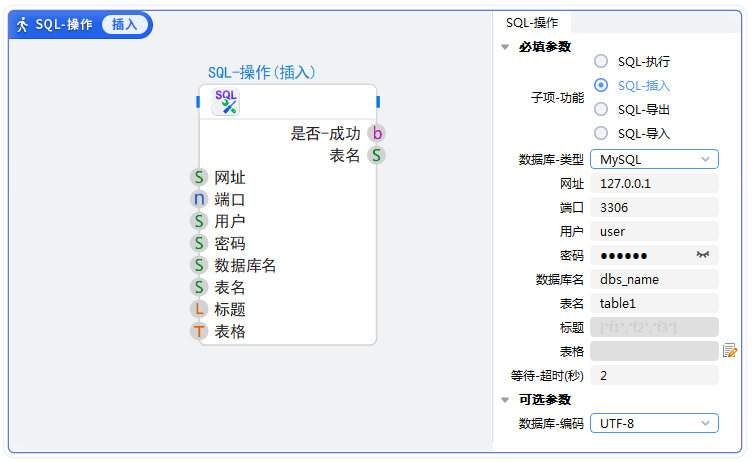
Task: Switch to the SQL-操作 properties tab
Action: tap(532, 23)
